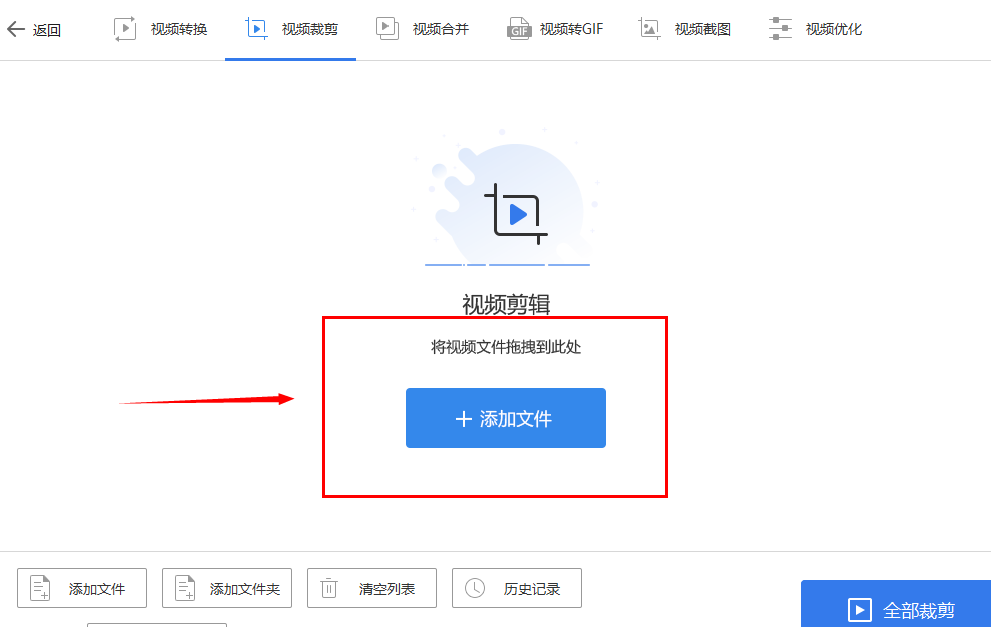
Task: Go back with the 返回 arrow
Action: (16, 29)
